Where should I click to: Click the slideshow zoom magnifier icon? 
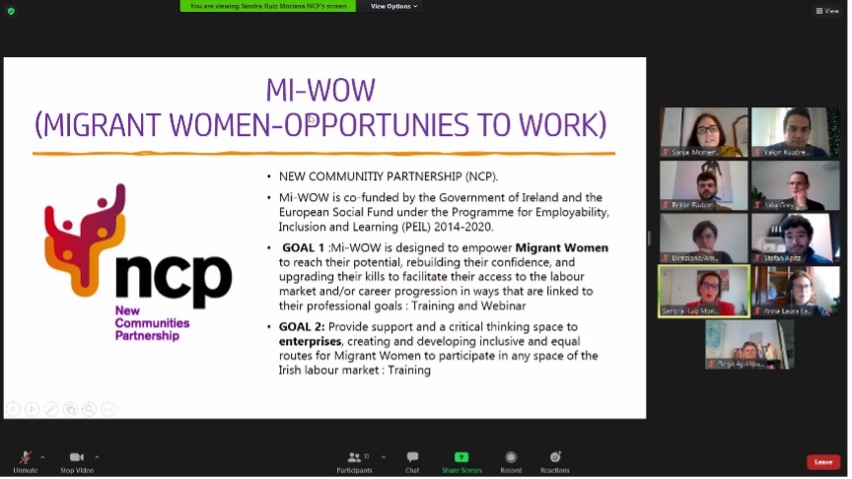89,409
